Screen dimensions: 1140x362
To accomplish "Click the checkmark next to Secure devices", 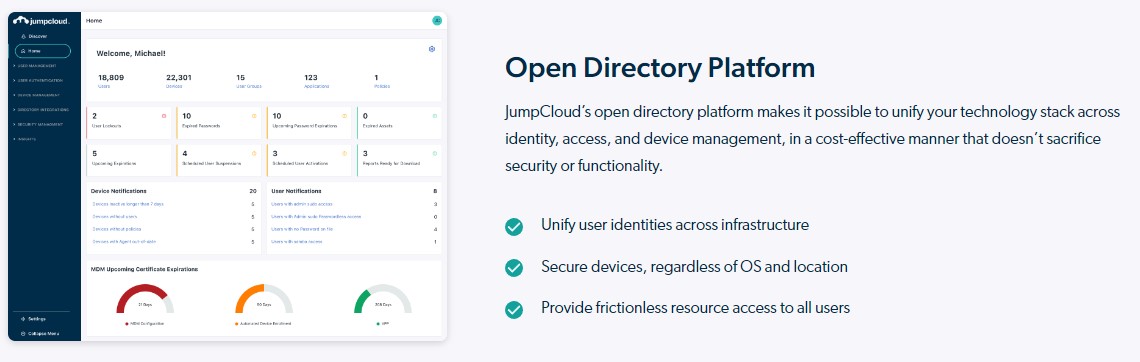I will 514,268.
